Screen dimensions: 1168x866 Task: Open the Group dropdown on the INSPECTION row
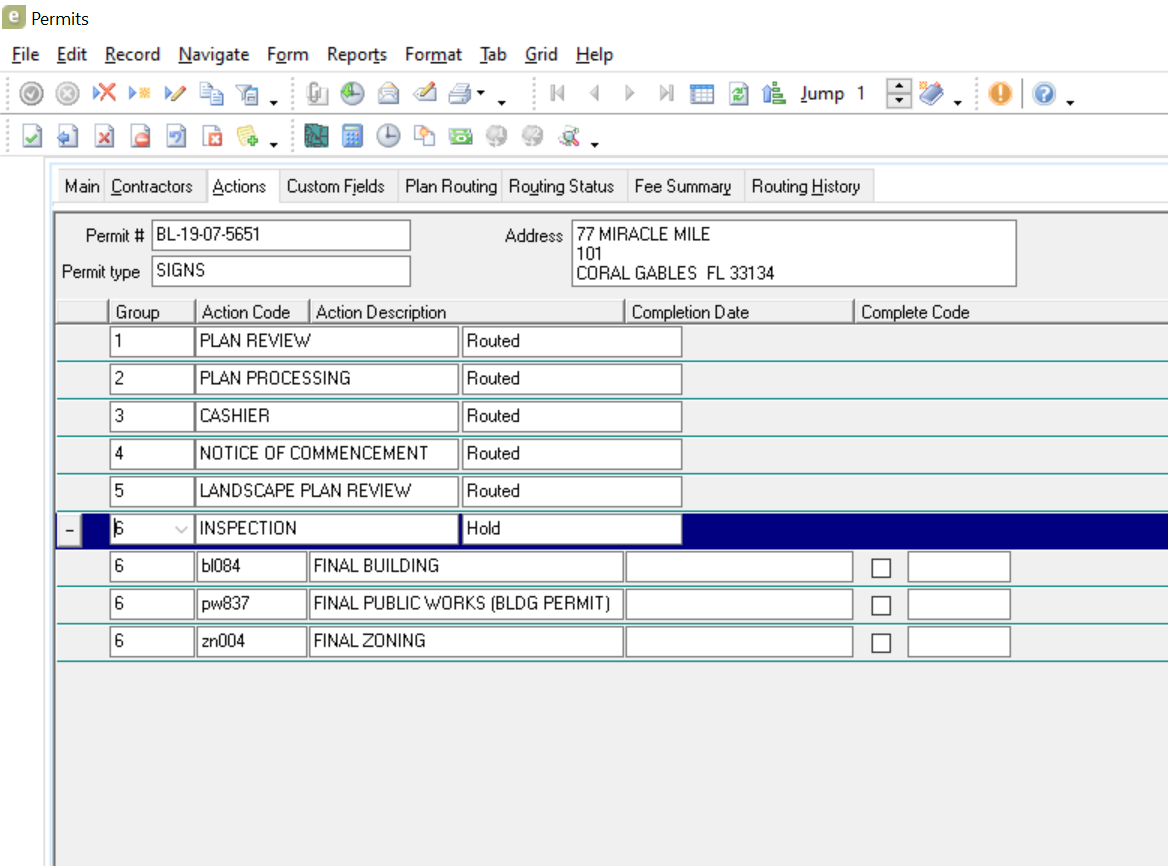181,529
